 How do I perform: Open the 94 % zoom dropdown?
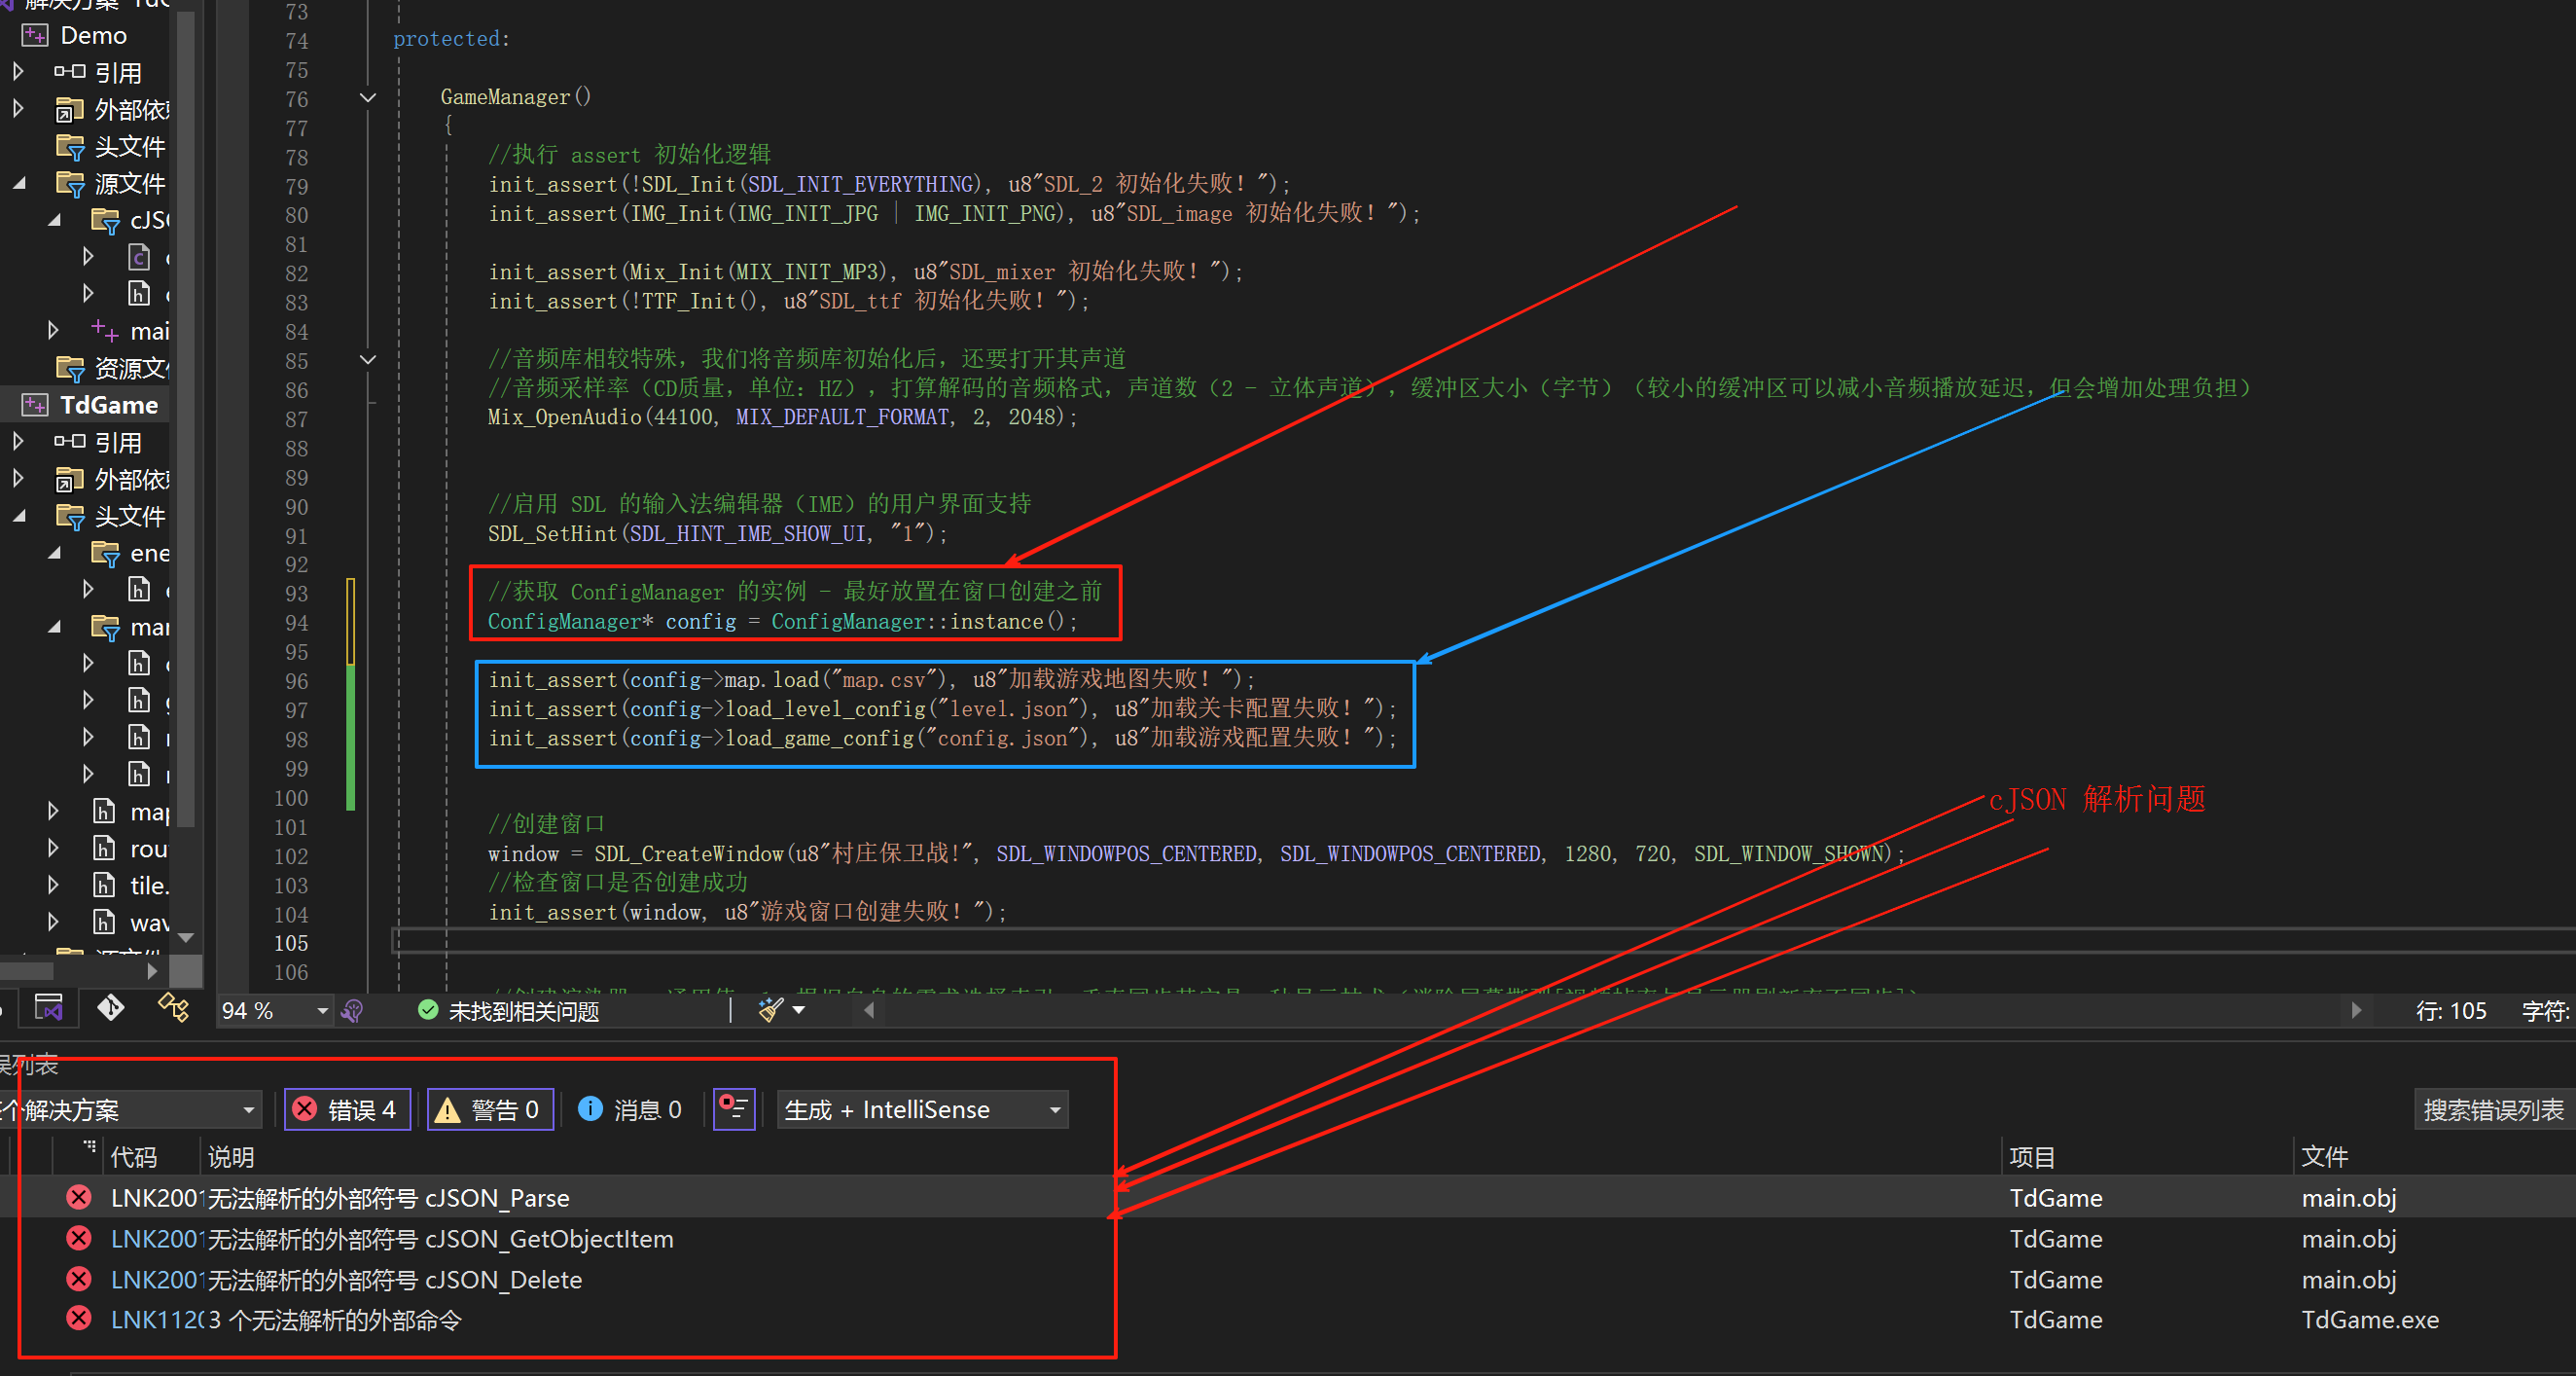pyautogui.click(x=322, y=1011)
